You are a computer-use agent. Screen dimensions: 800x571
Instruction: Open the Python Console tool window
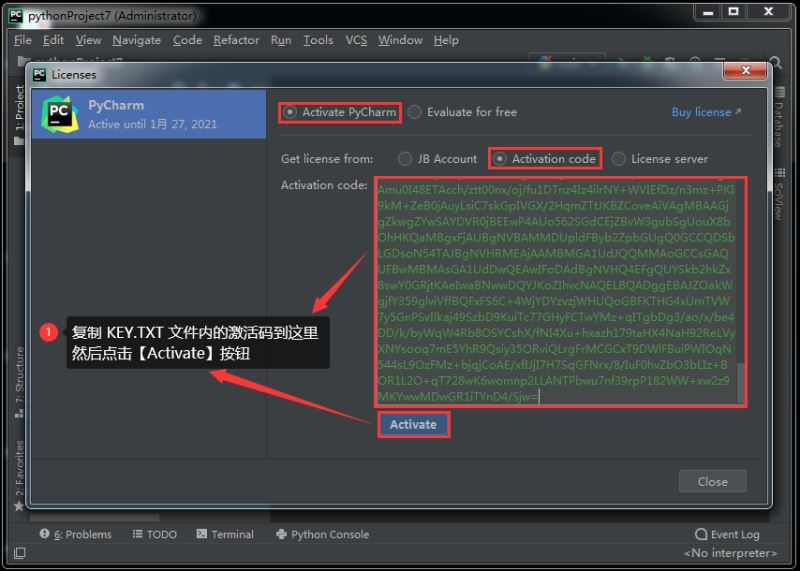322,535
